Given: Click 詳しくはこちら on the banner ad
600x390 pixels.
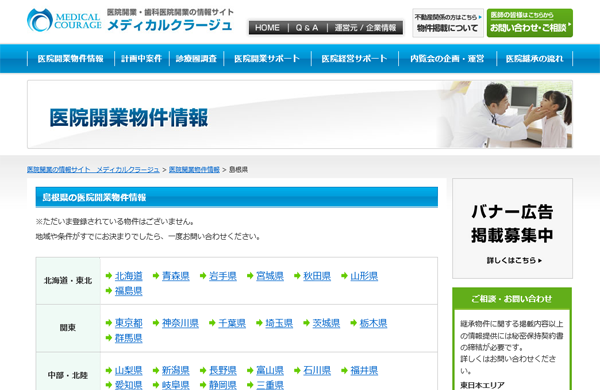Looking at the screenshot, I should point(514,260).
